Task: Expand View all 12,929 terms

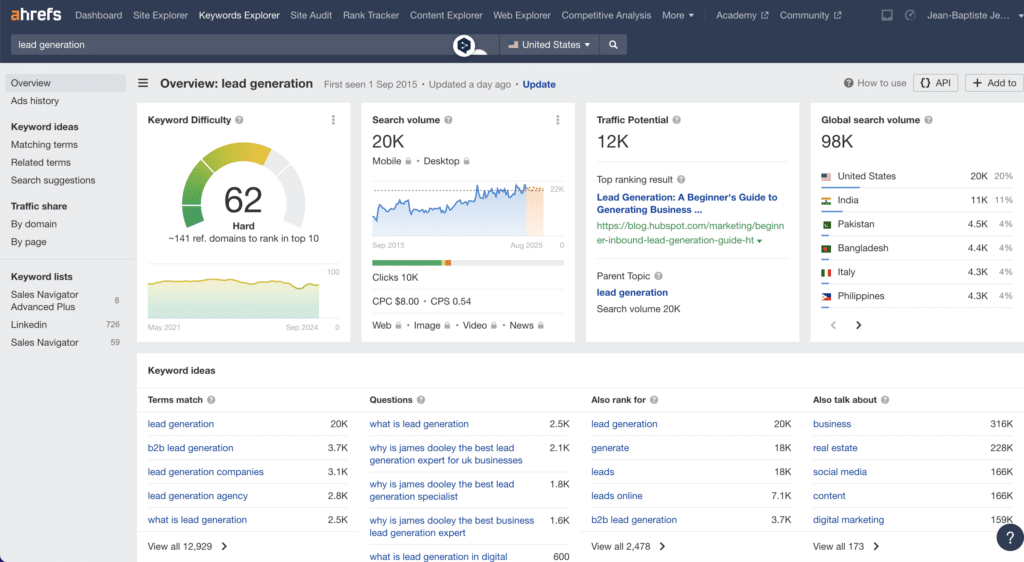Action: point(187,546)
